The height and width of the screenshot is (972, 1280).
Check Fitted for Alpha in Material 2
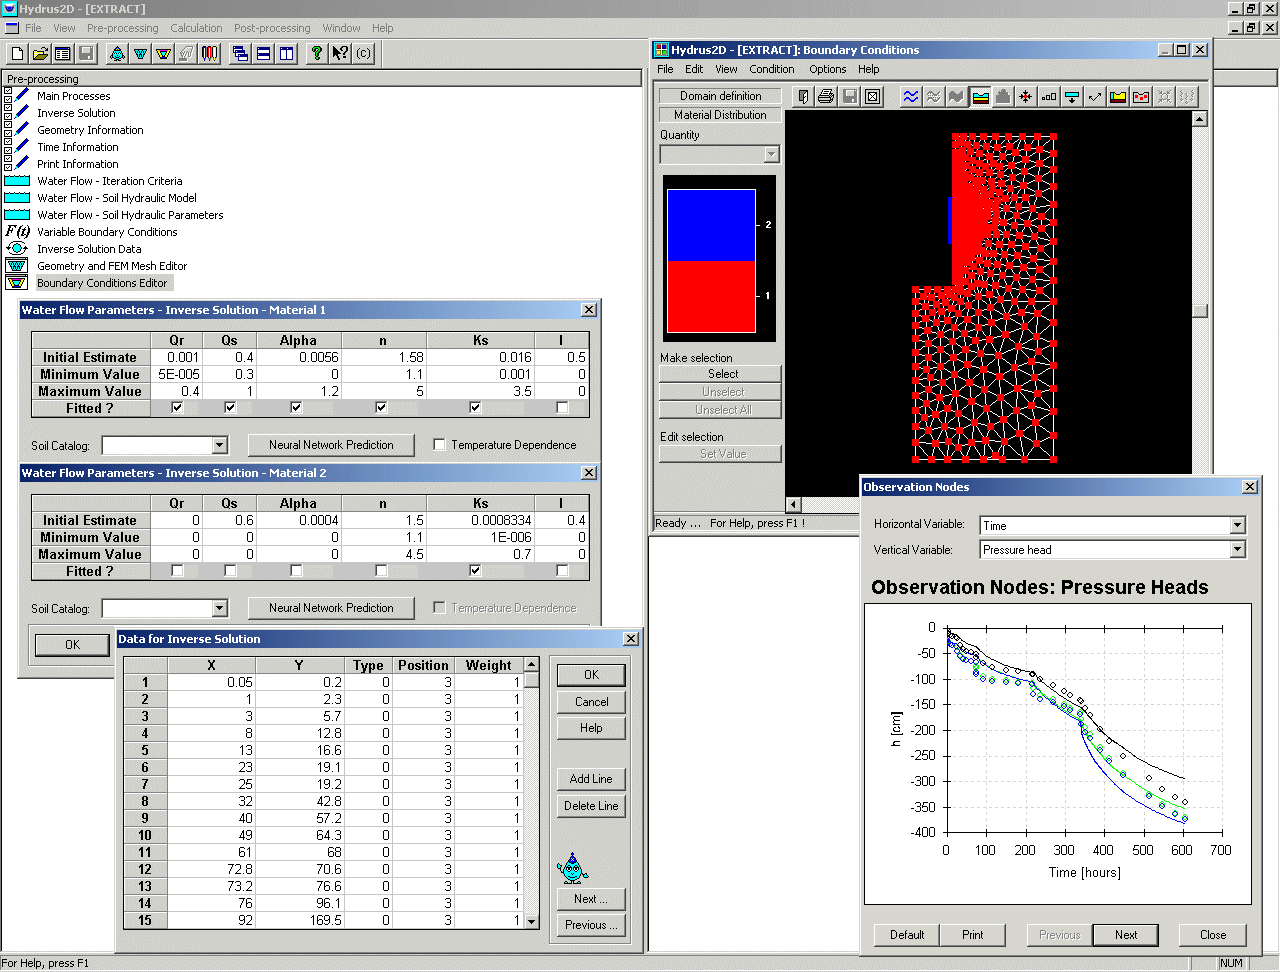click(296, 571)
